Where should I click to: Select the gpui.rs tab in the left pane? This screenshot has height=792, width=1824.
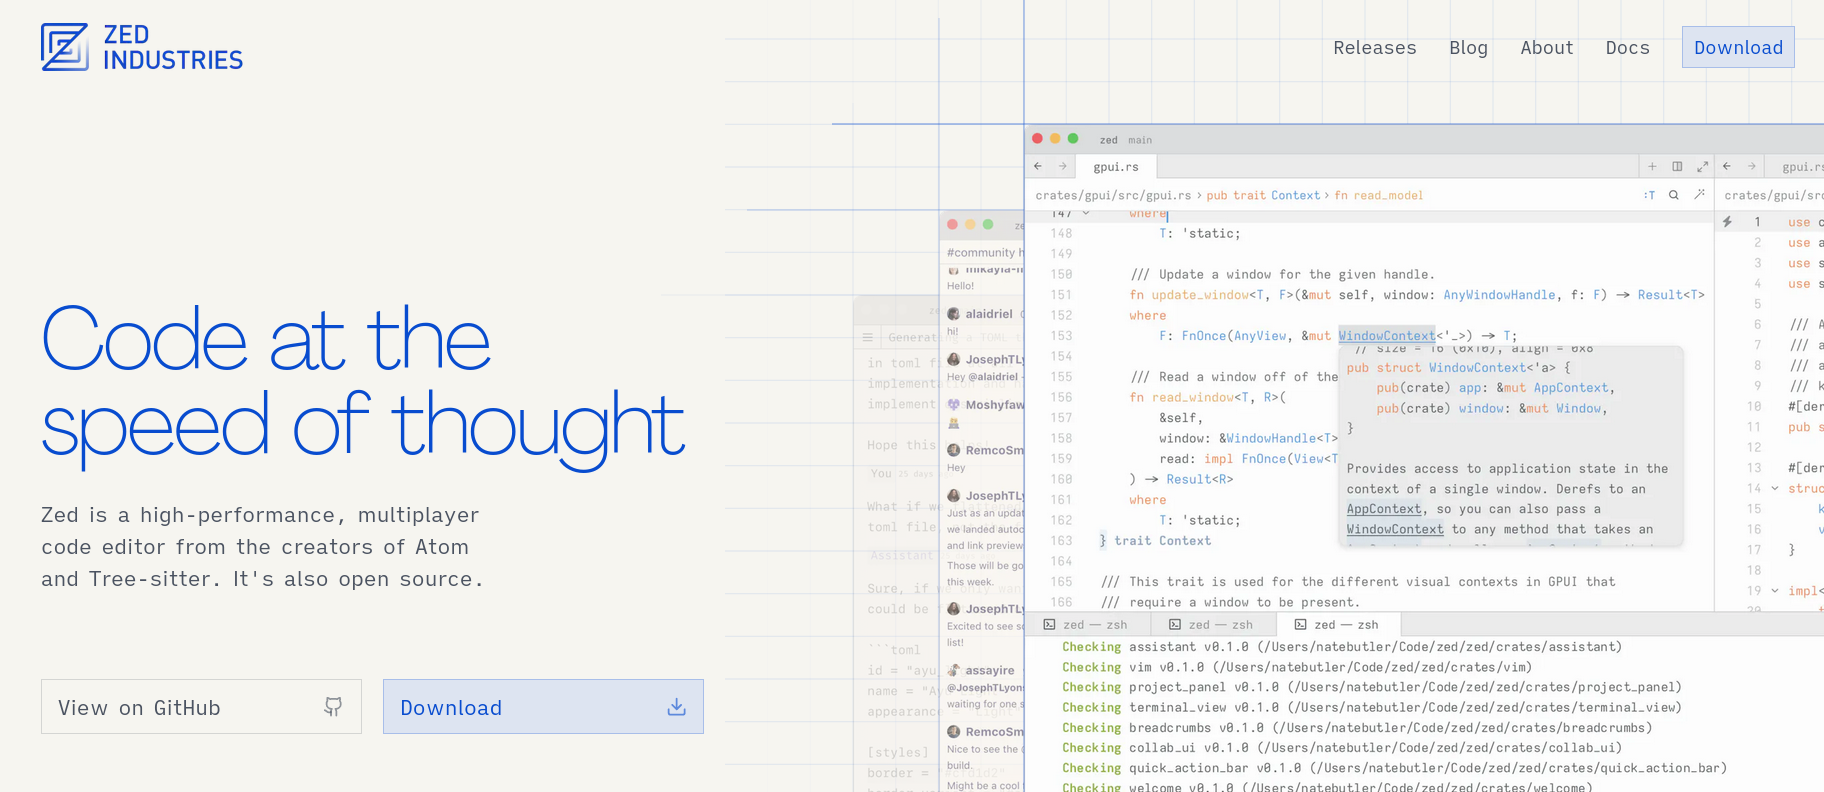(x=1116, y=167)
